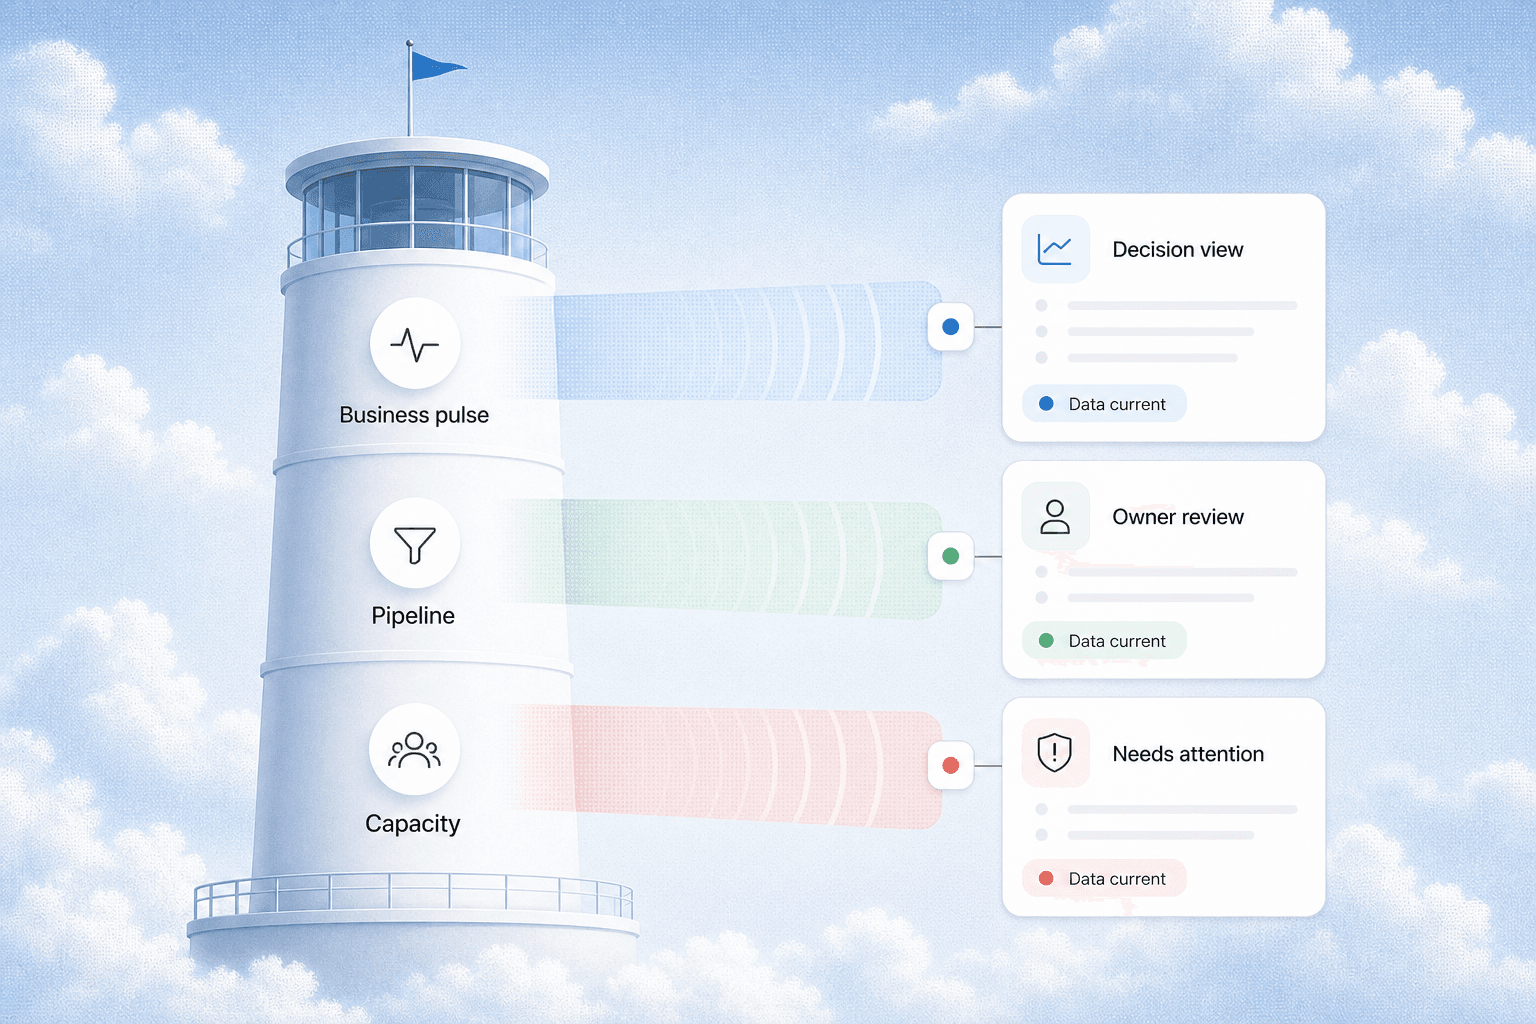The width and height of the screenshot is (1536, 1024).
Task: Select the Owner review title
Action: click(x=1178, y=517)
